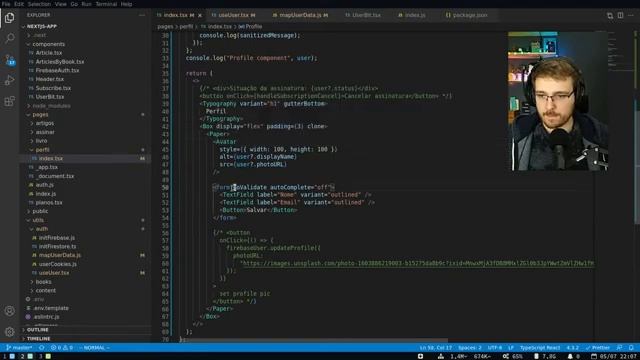The width and height of the screenshot is (640, 360).
Task: Open Article.tsx in the explorer
Action: pyautogui.click(x=49, y=53)
